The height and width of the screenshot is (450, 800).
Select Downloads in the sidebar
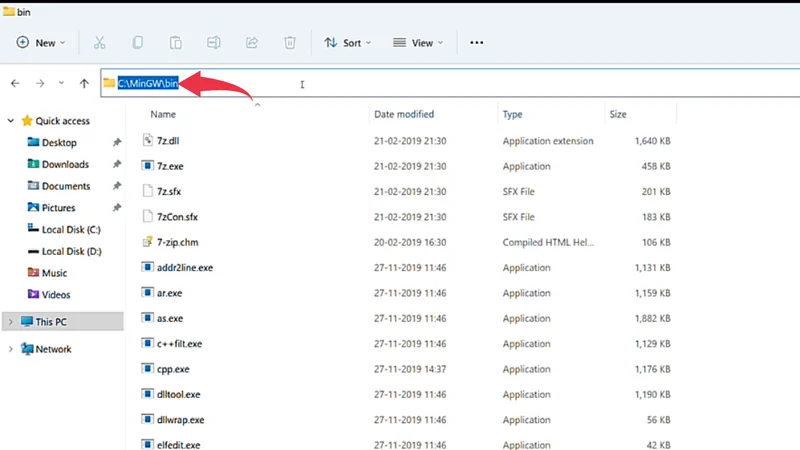[x=65, y=164]
